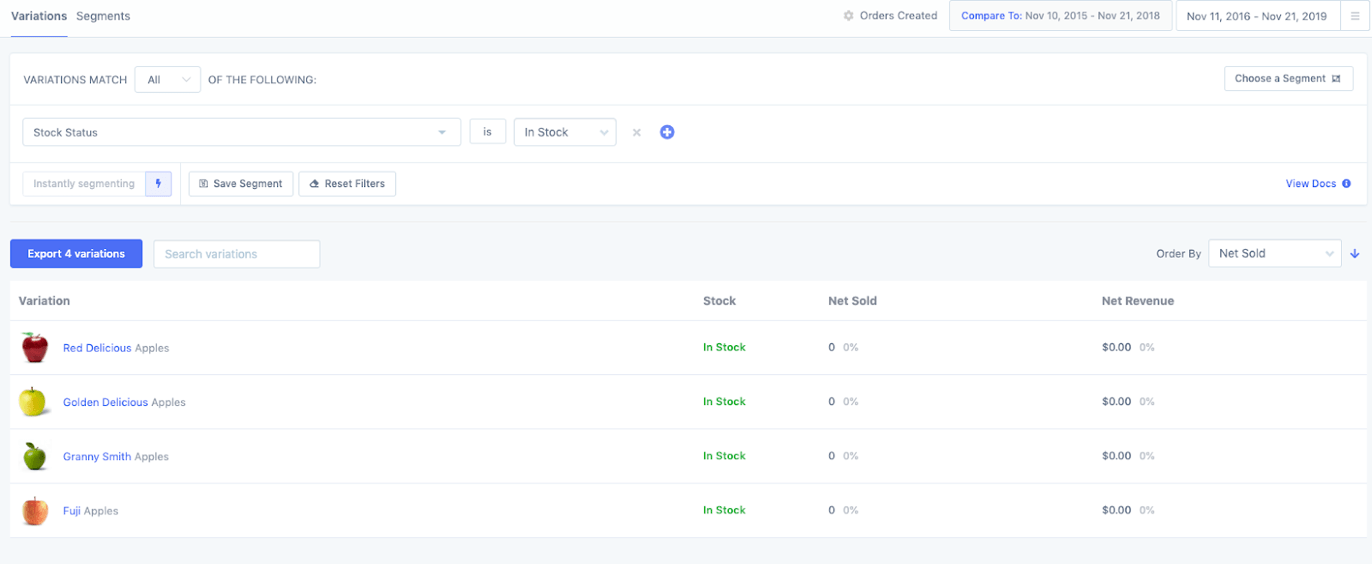Click the Save Segment button
1372x564 pixels.
[241, 184]
